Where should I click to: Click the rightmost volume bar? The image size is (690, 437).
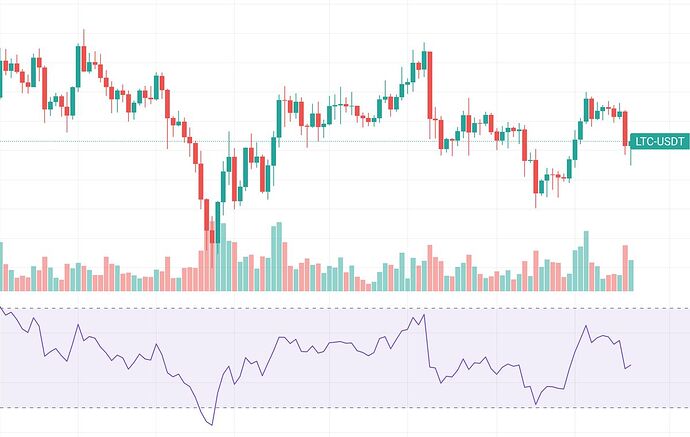[x=631, y=275]
